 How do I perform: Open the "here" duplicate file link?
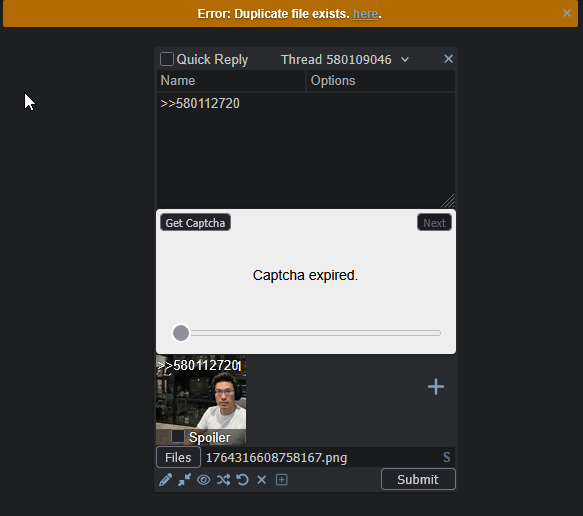tap(365, 14)
